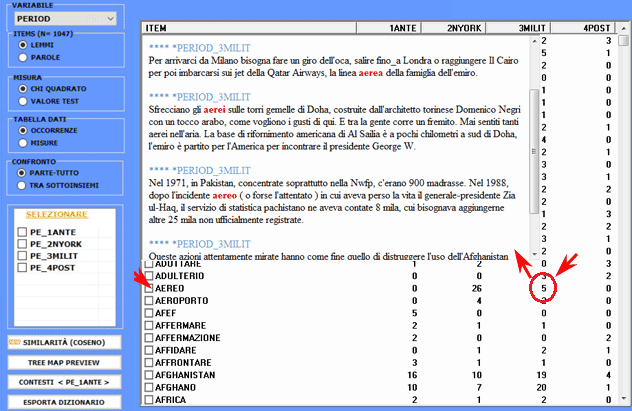Click AEREO 2NYORK value 26
The image size is (632, 411).
(x=477, y=289)
